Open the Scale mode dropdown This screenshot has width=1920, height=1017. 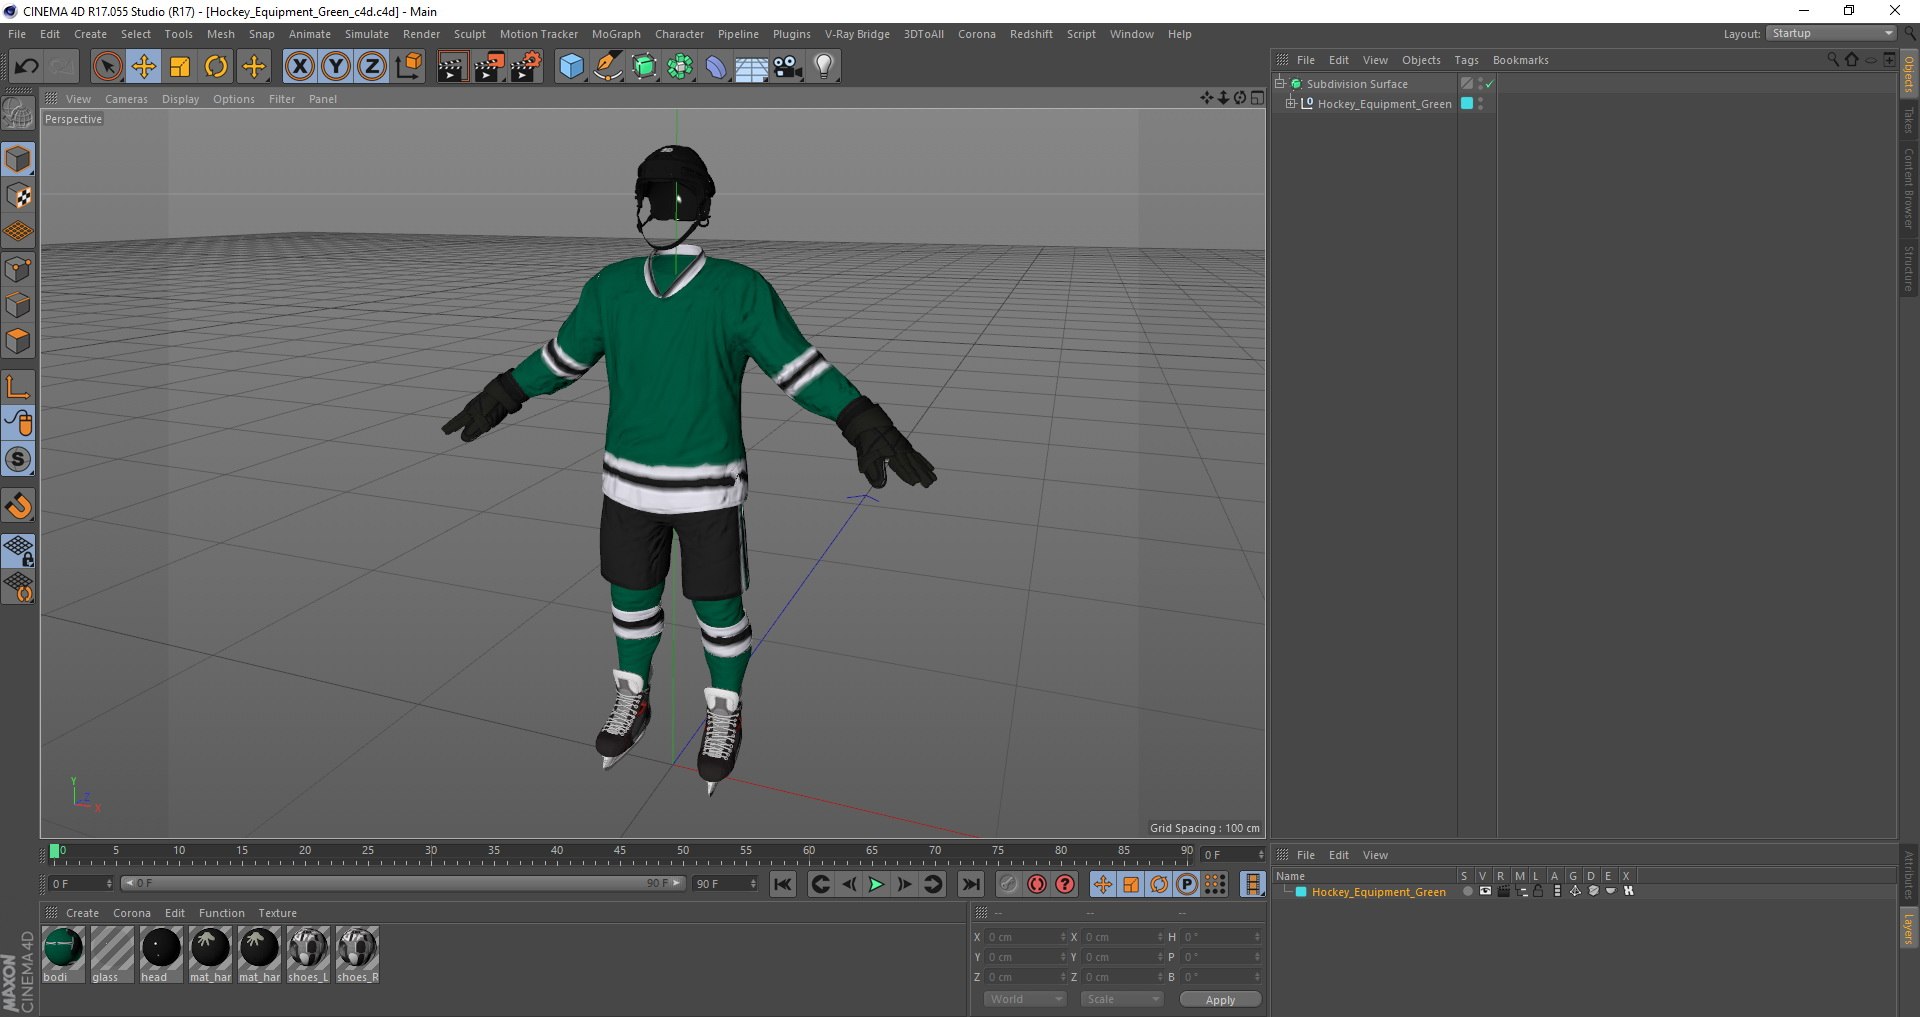[x=1122, y=999]
